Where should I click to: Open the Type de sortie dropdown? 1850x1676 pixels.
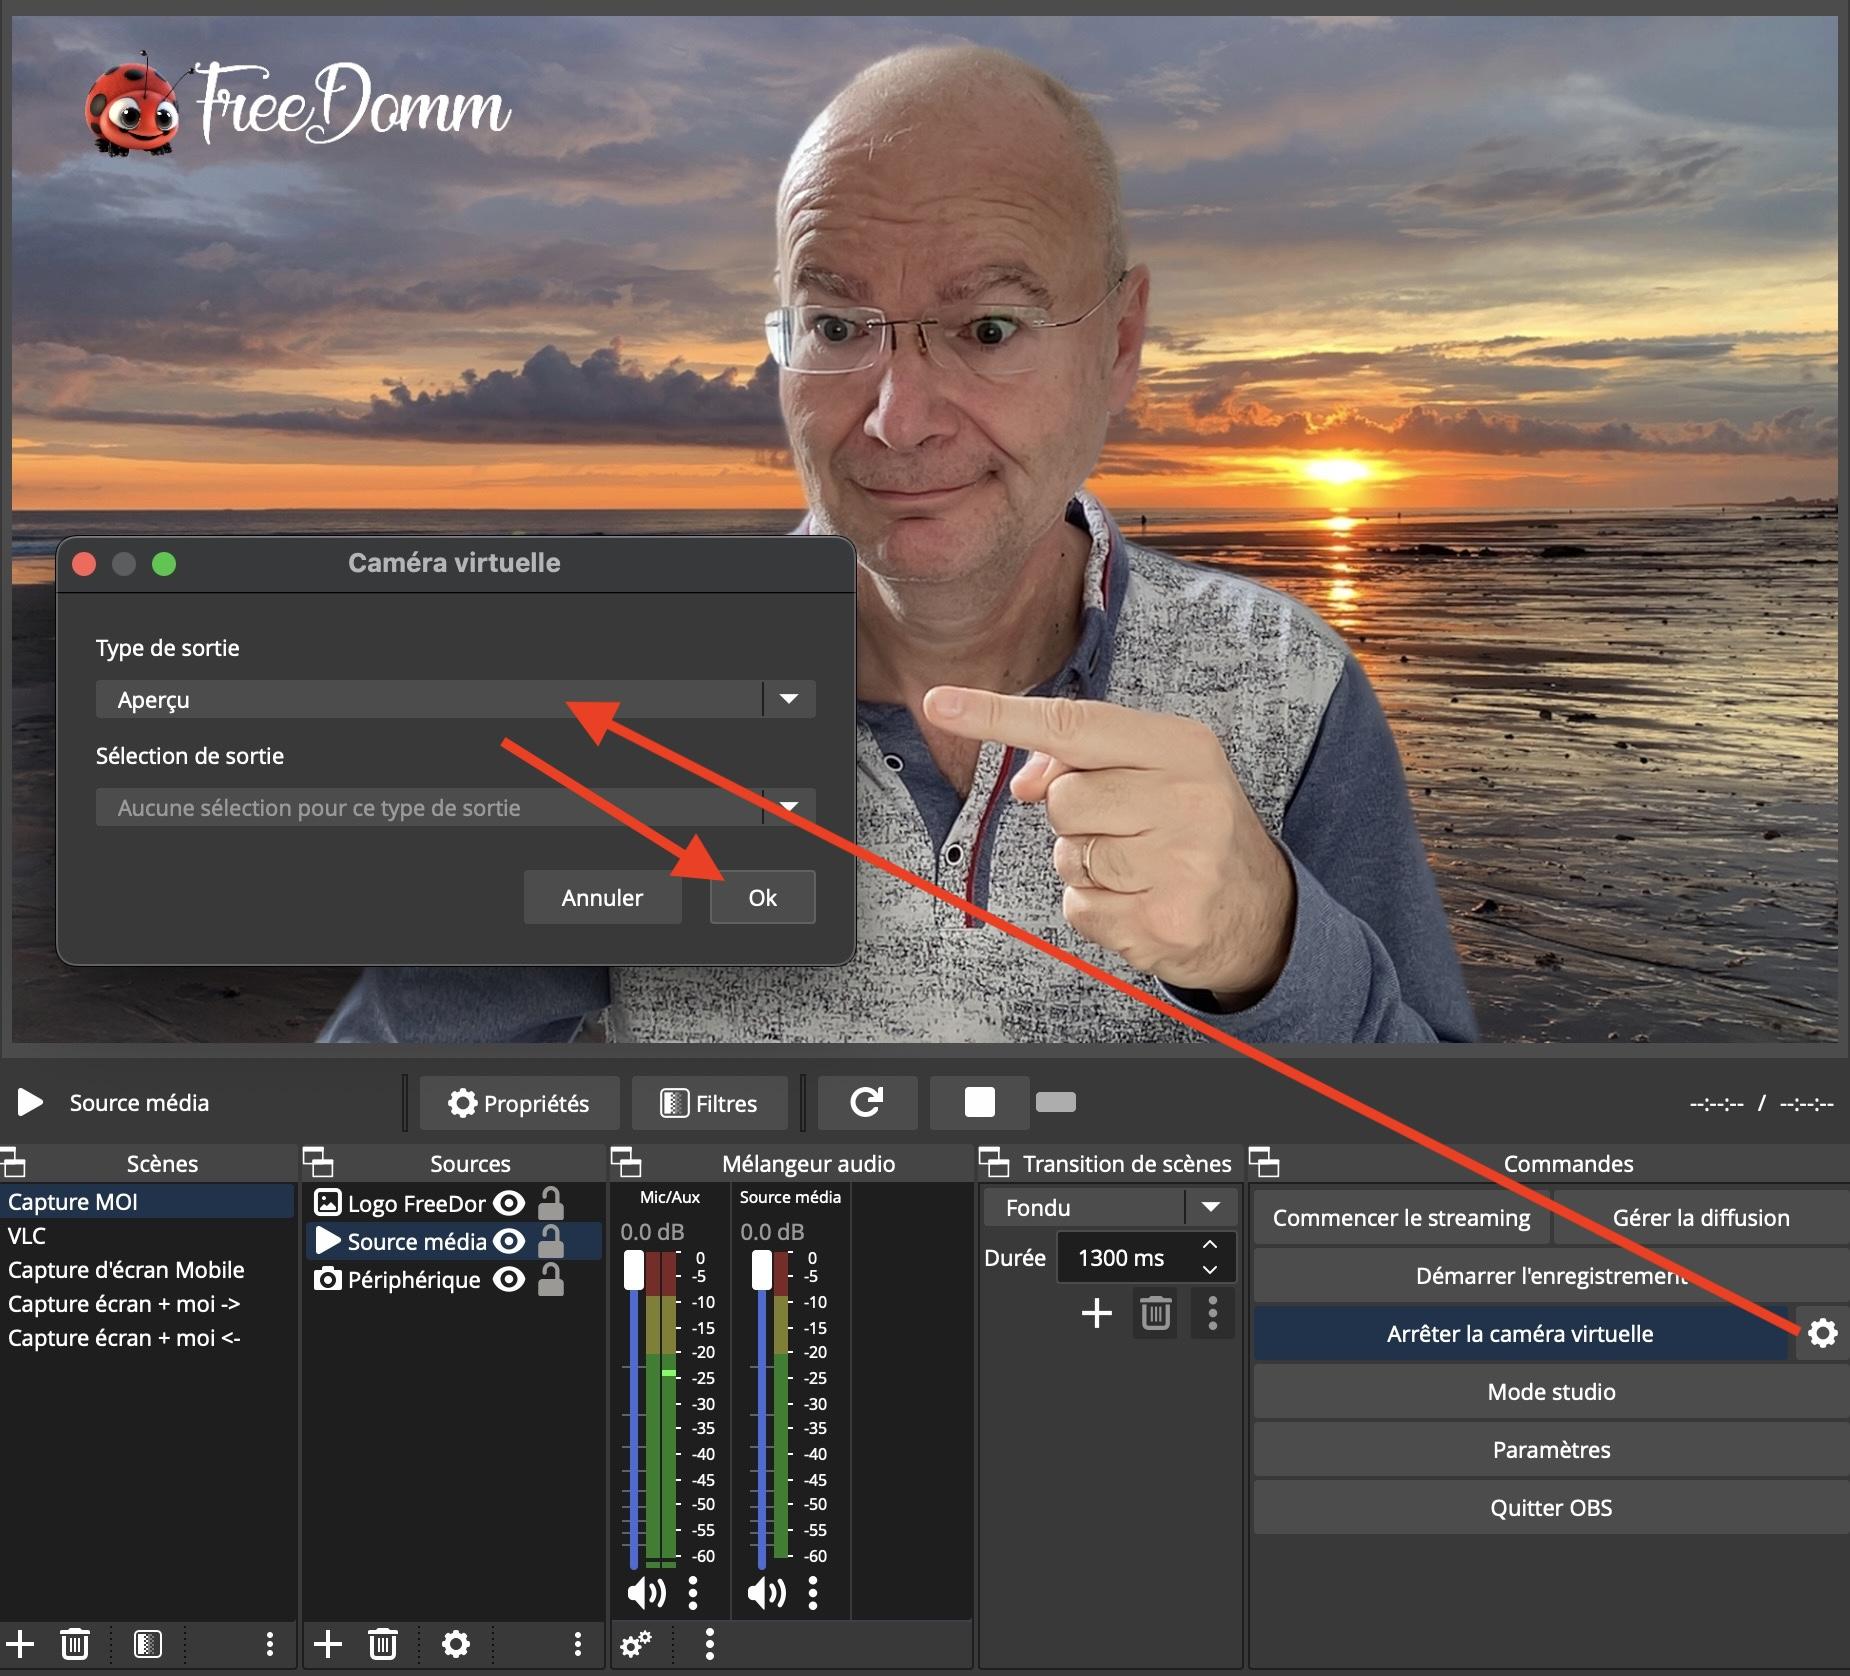tap(789, 699)
